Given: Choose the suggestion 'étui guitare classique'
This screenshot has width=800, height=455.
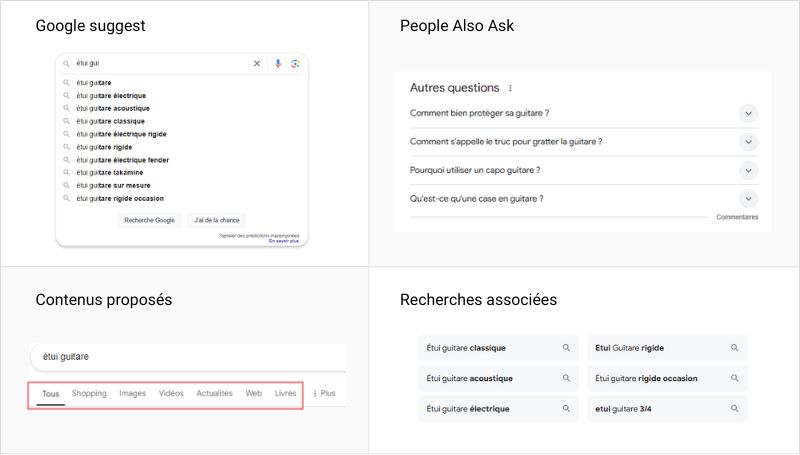Looking at the screenshot, I should [111, 121].
